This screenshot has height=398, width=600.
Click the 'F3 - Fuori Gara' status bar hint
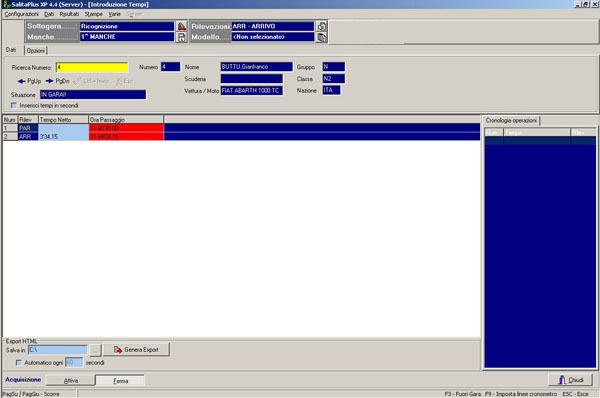tap(463, 394)
